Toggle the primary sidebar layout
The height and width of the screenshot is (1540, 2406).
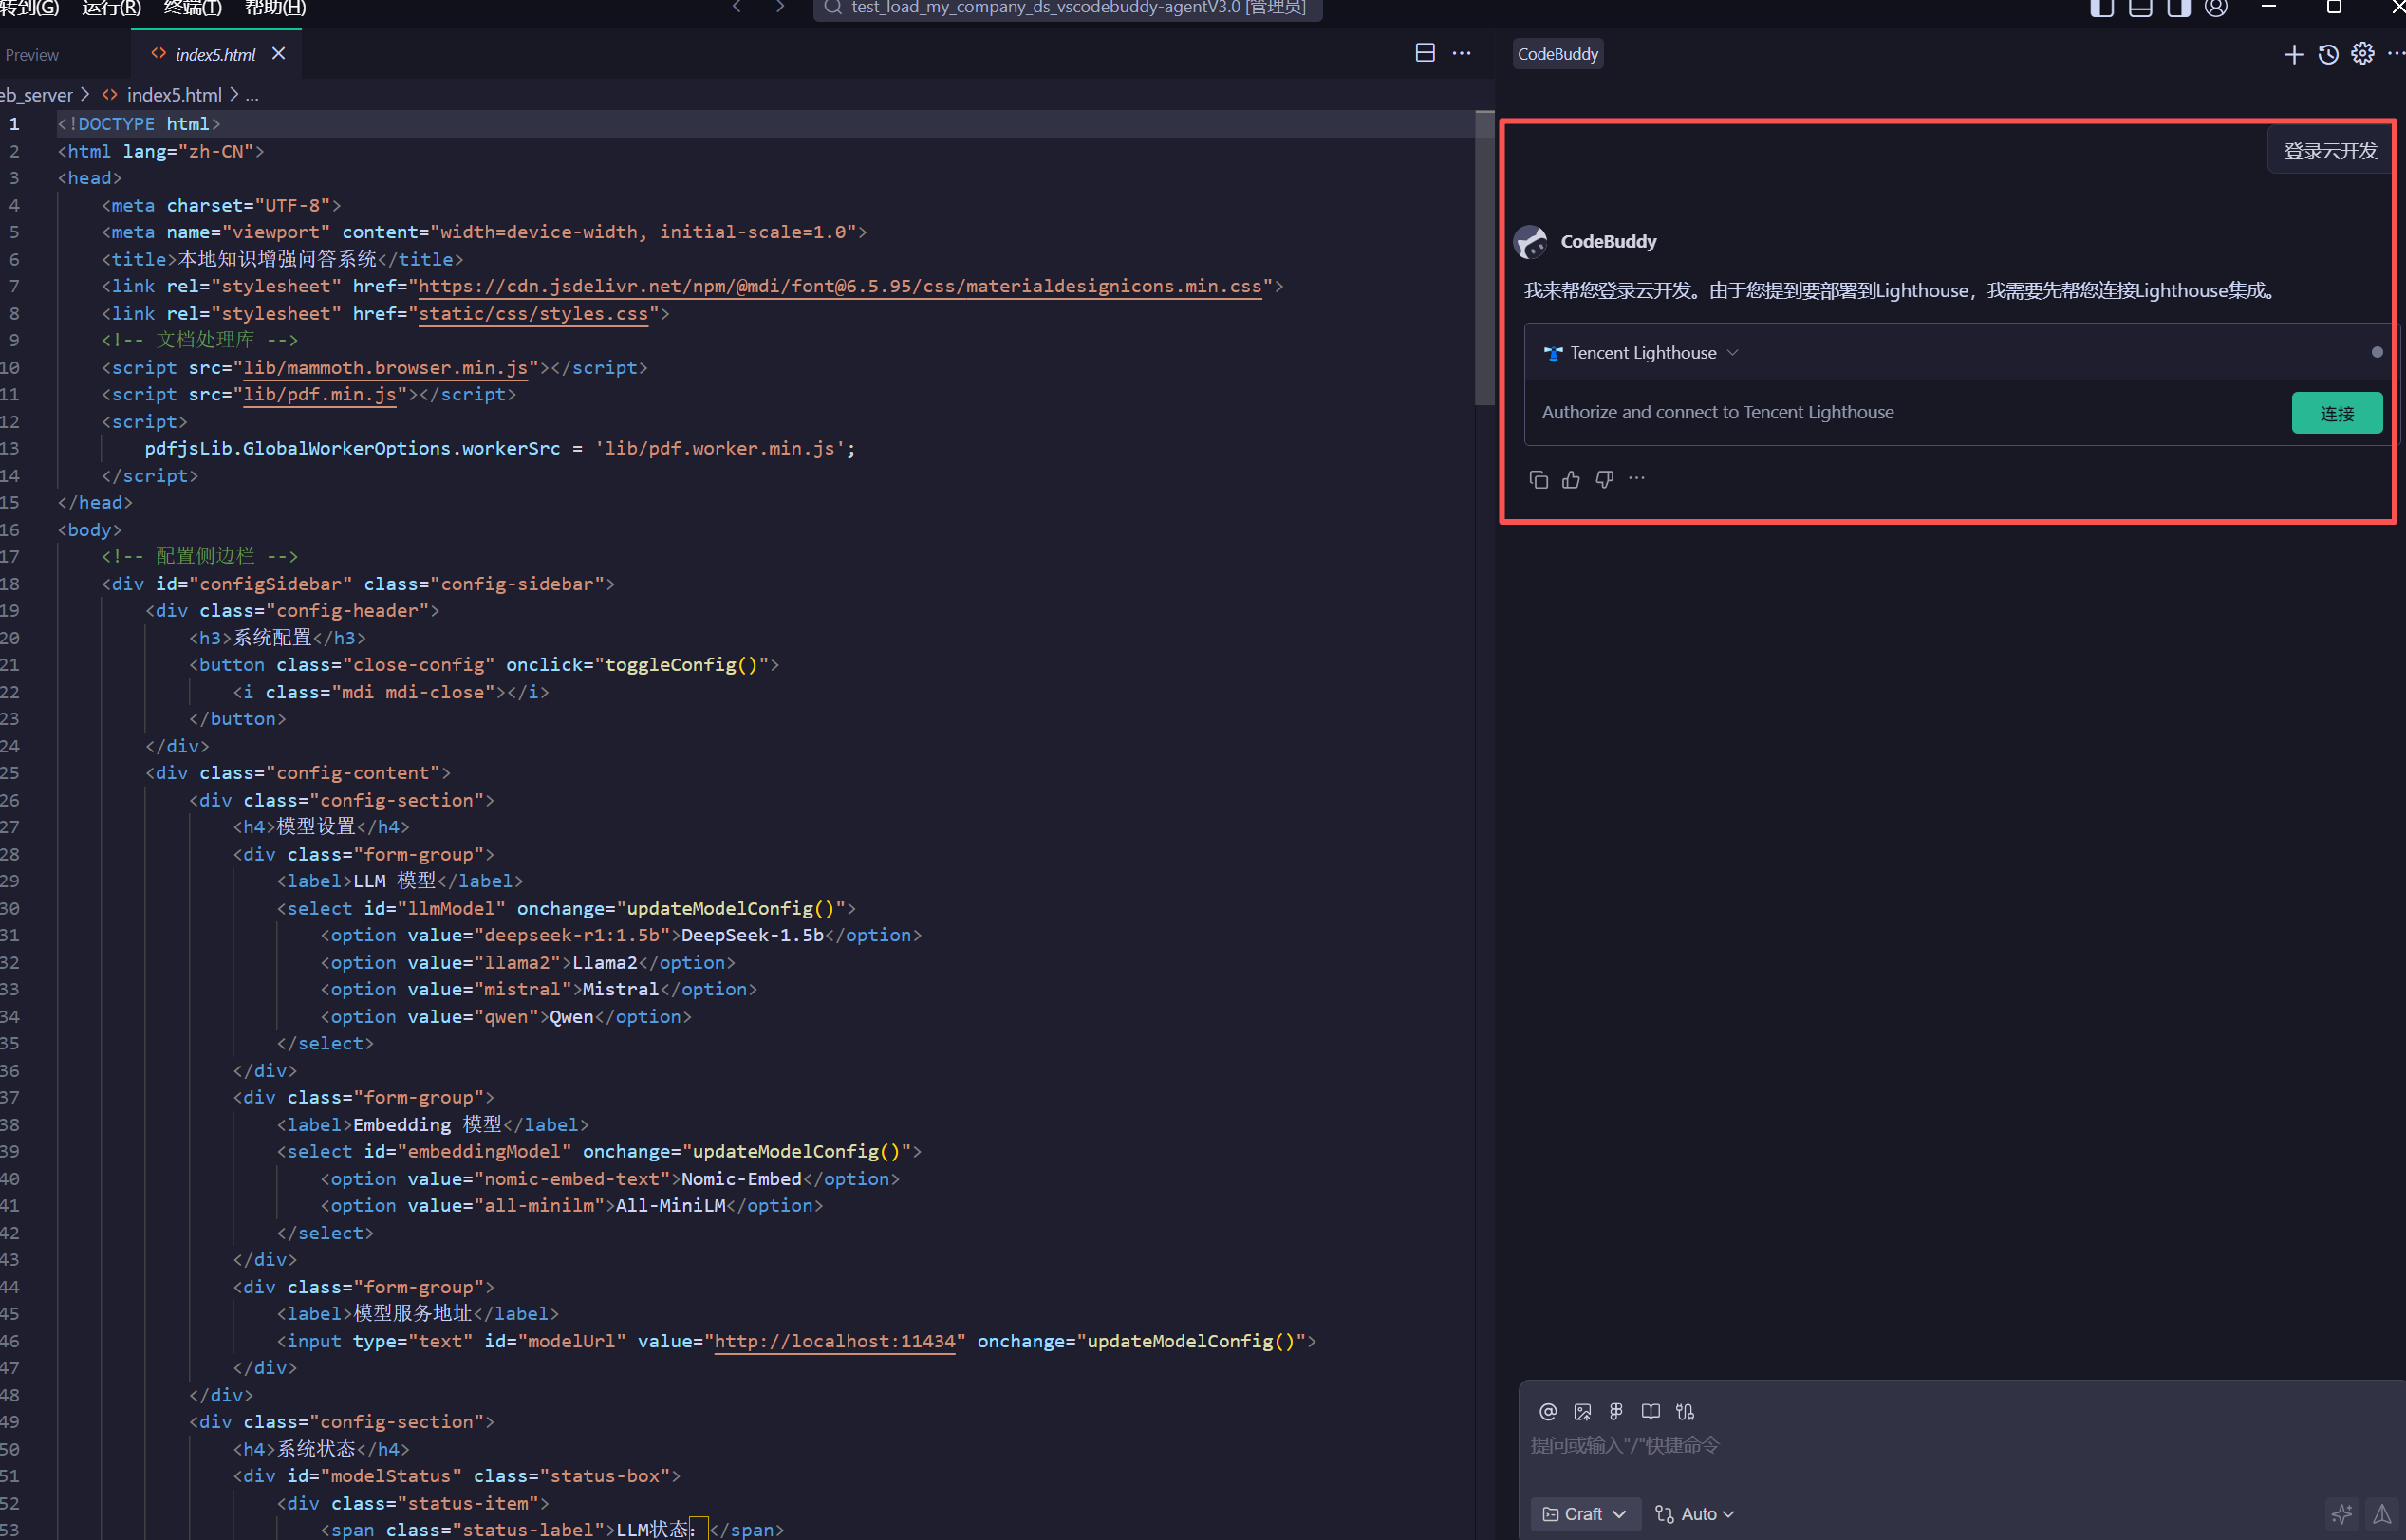(2102, 8)
